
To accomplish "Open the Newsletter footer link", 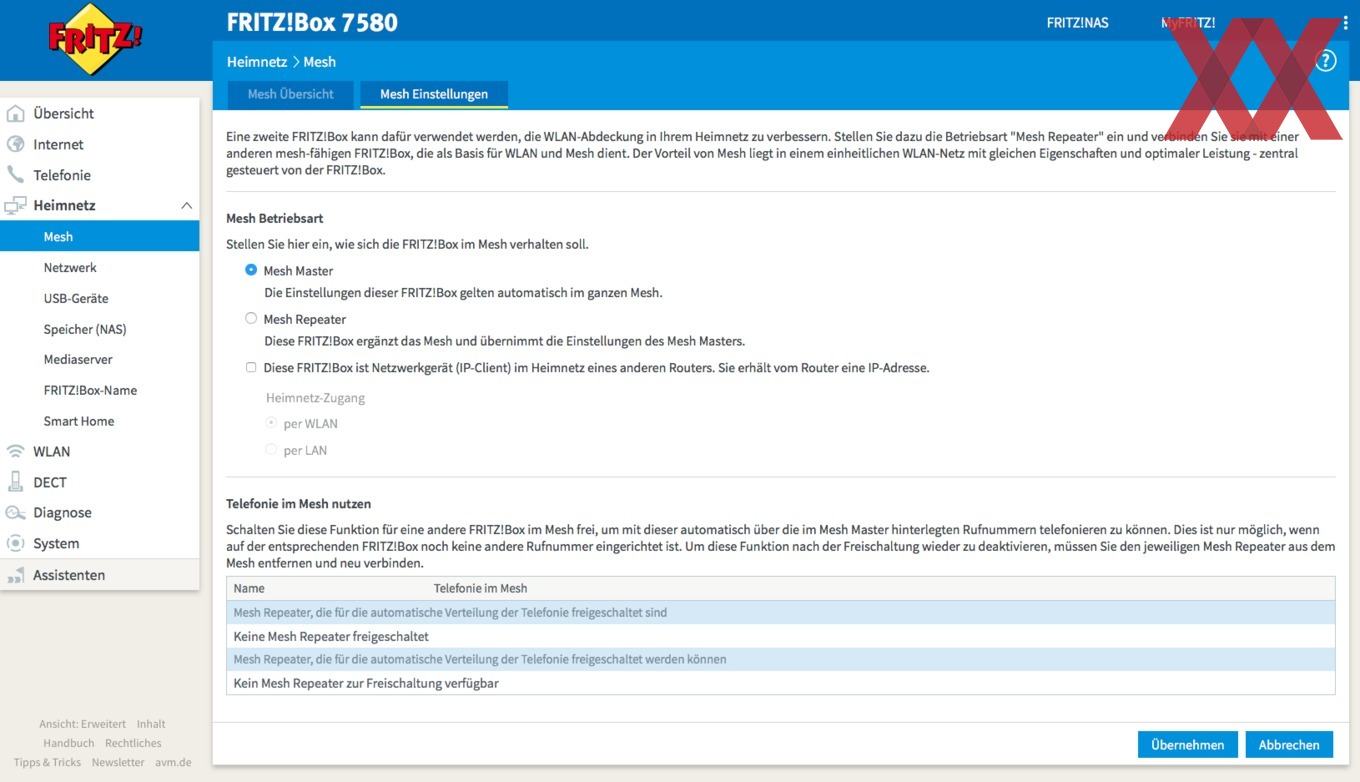I will tap(118, 762).
